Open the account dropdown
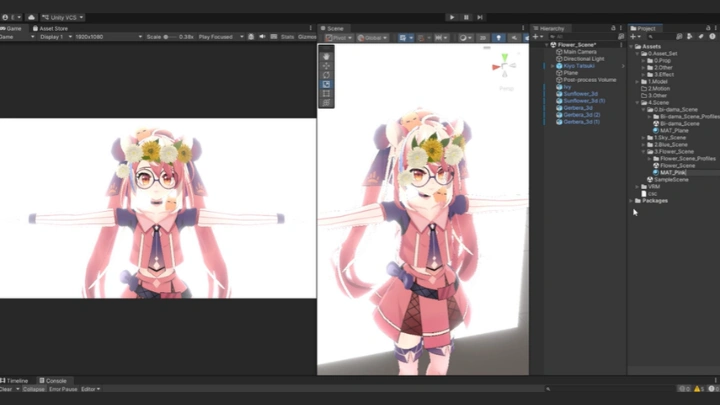720x405 pixels. pyautogui.click(x=11, y=17)
